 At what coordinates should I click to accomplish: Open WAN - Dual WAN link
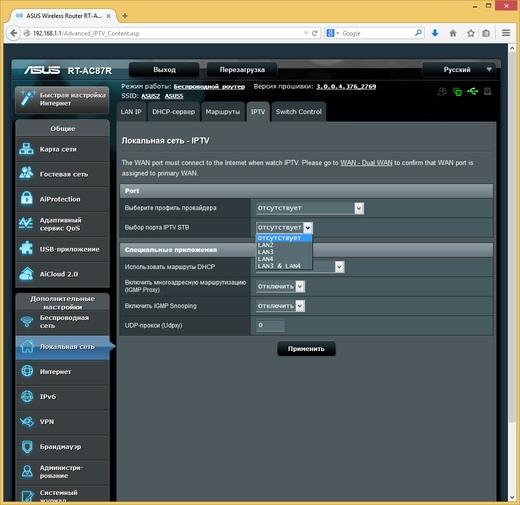point(366,163)
